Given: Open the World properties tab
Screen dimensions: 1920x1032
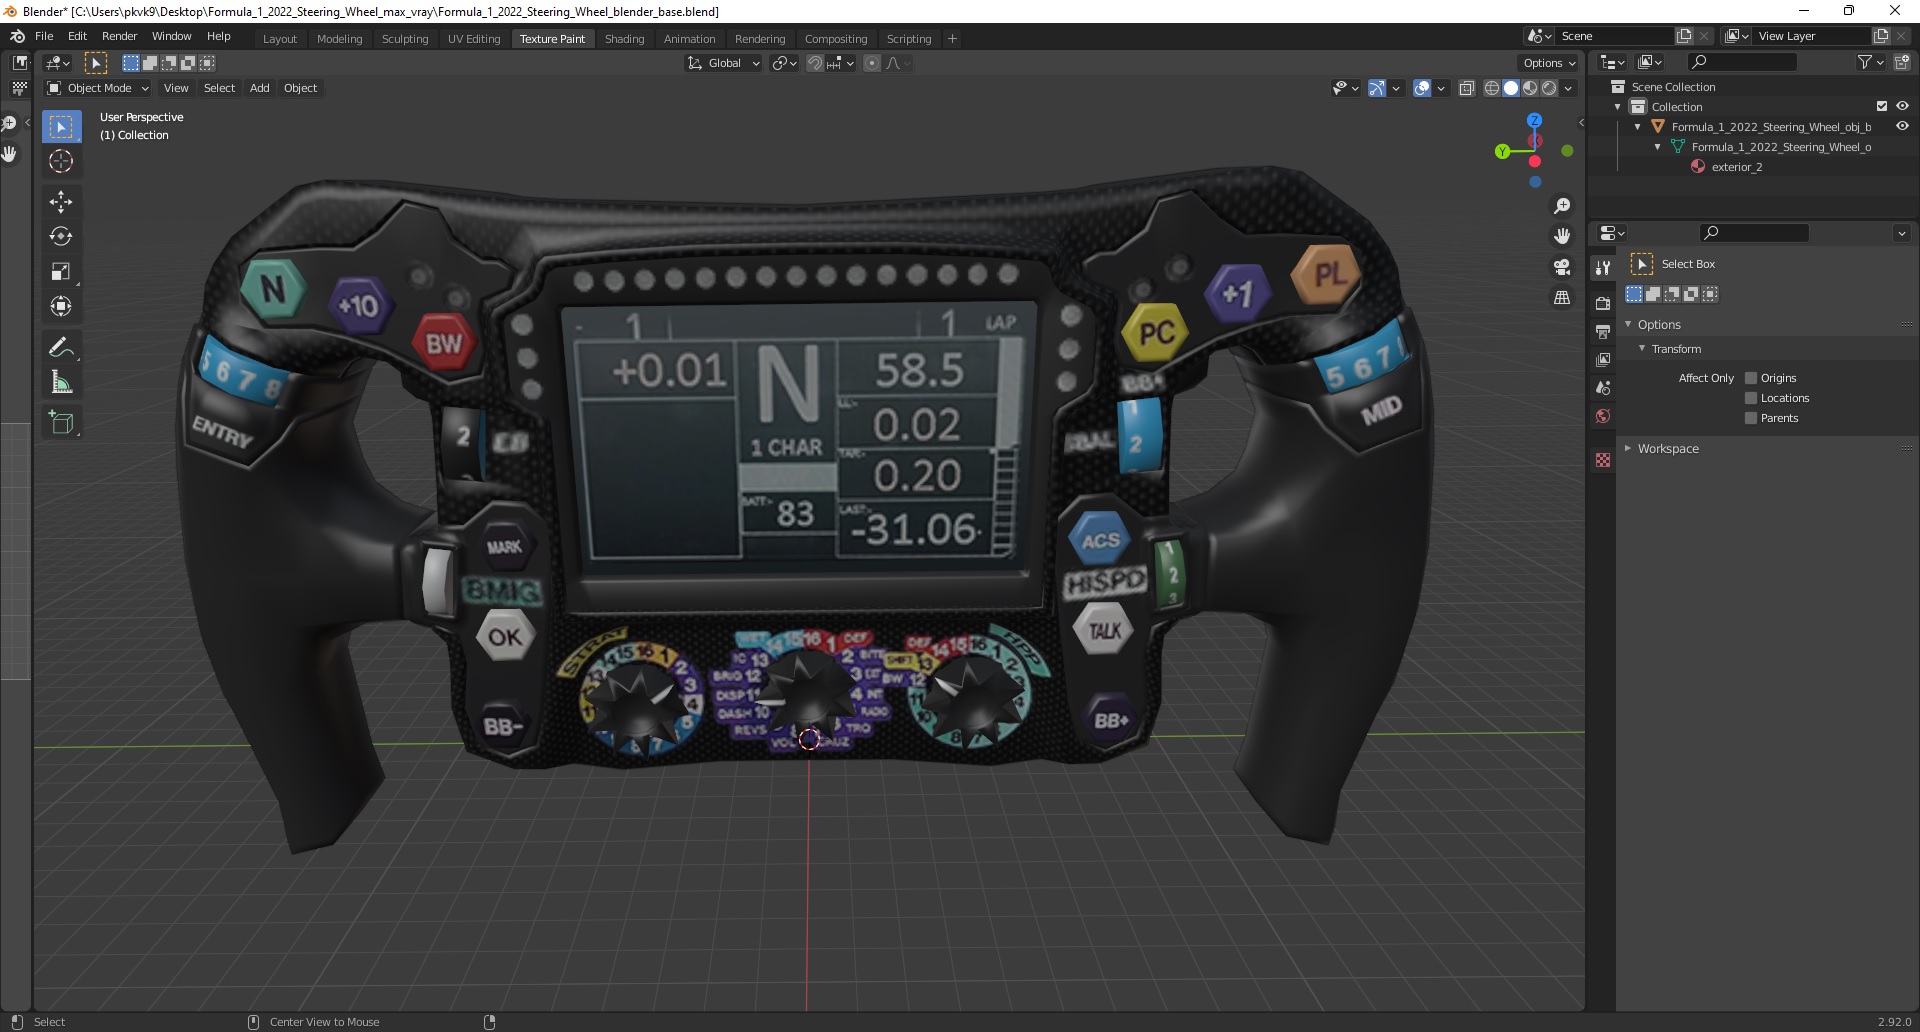Looking at the screenshot, I should pyautogui.click(x=1603, y=416).
